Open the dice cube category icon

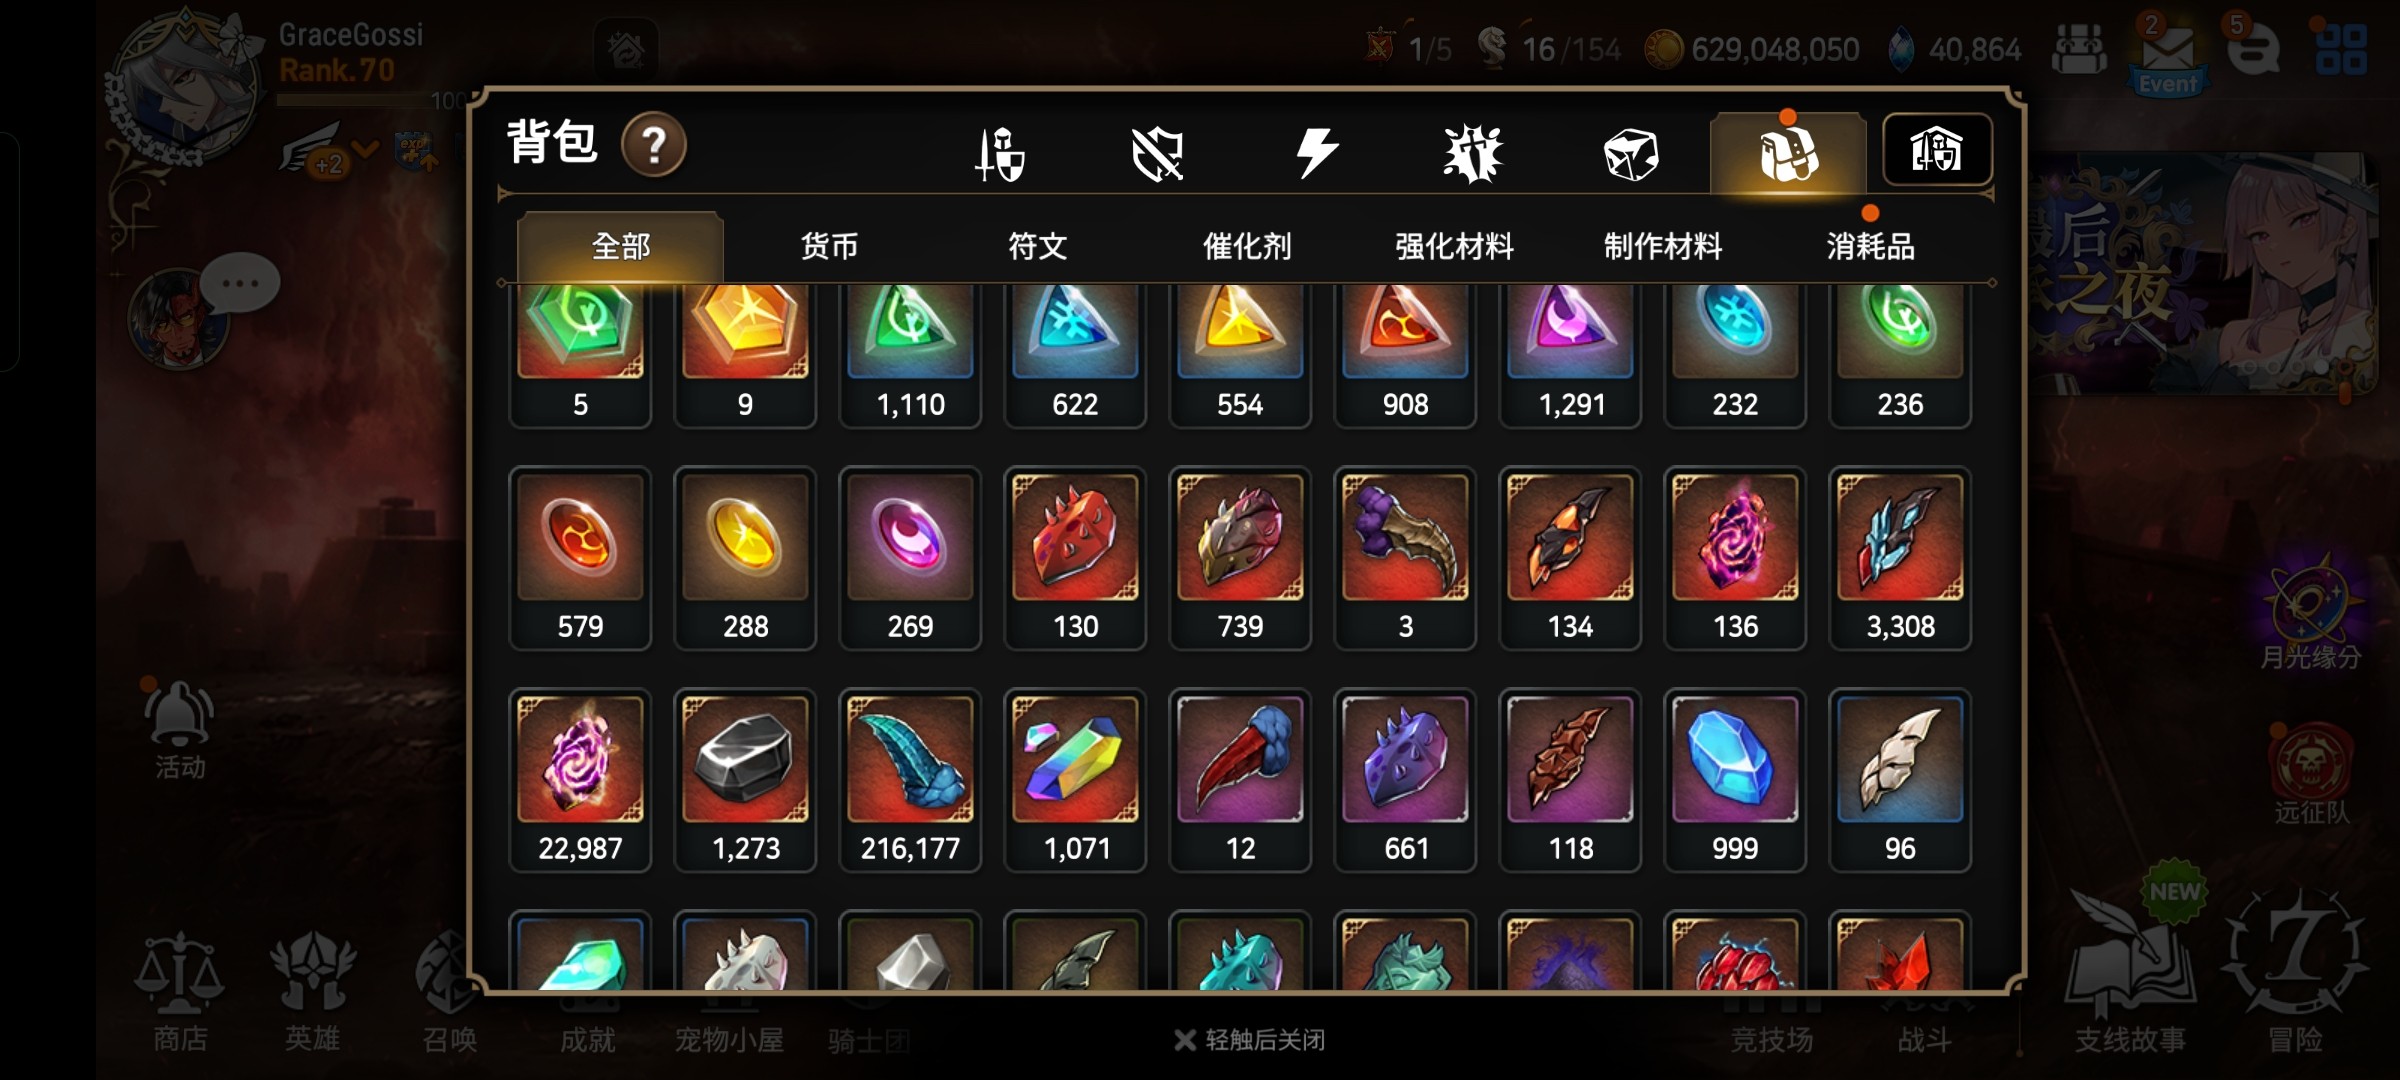pyautogui.click(x=1631, y=155)
